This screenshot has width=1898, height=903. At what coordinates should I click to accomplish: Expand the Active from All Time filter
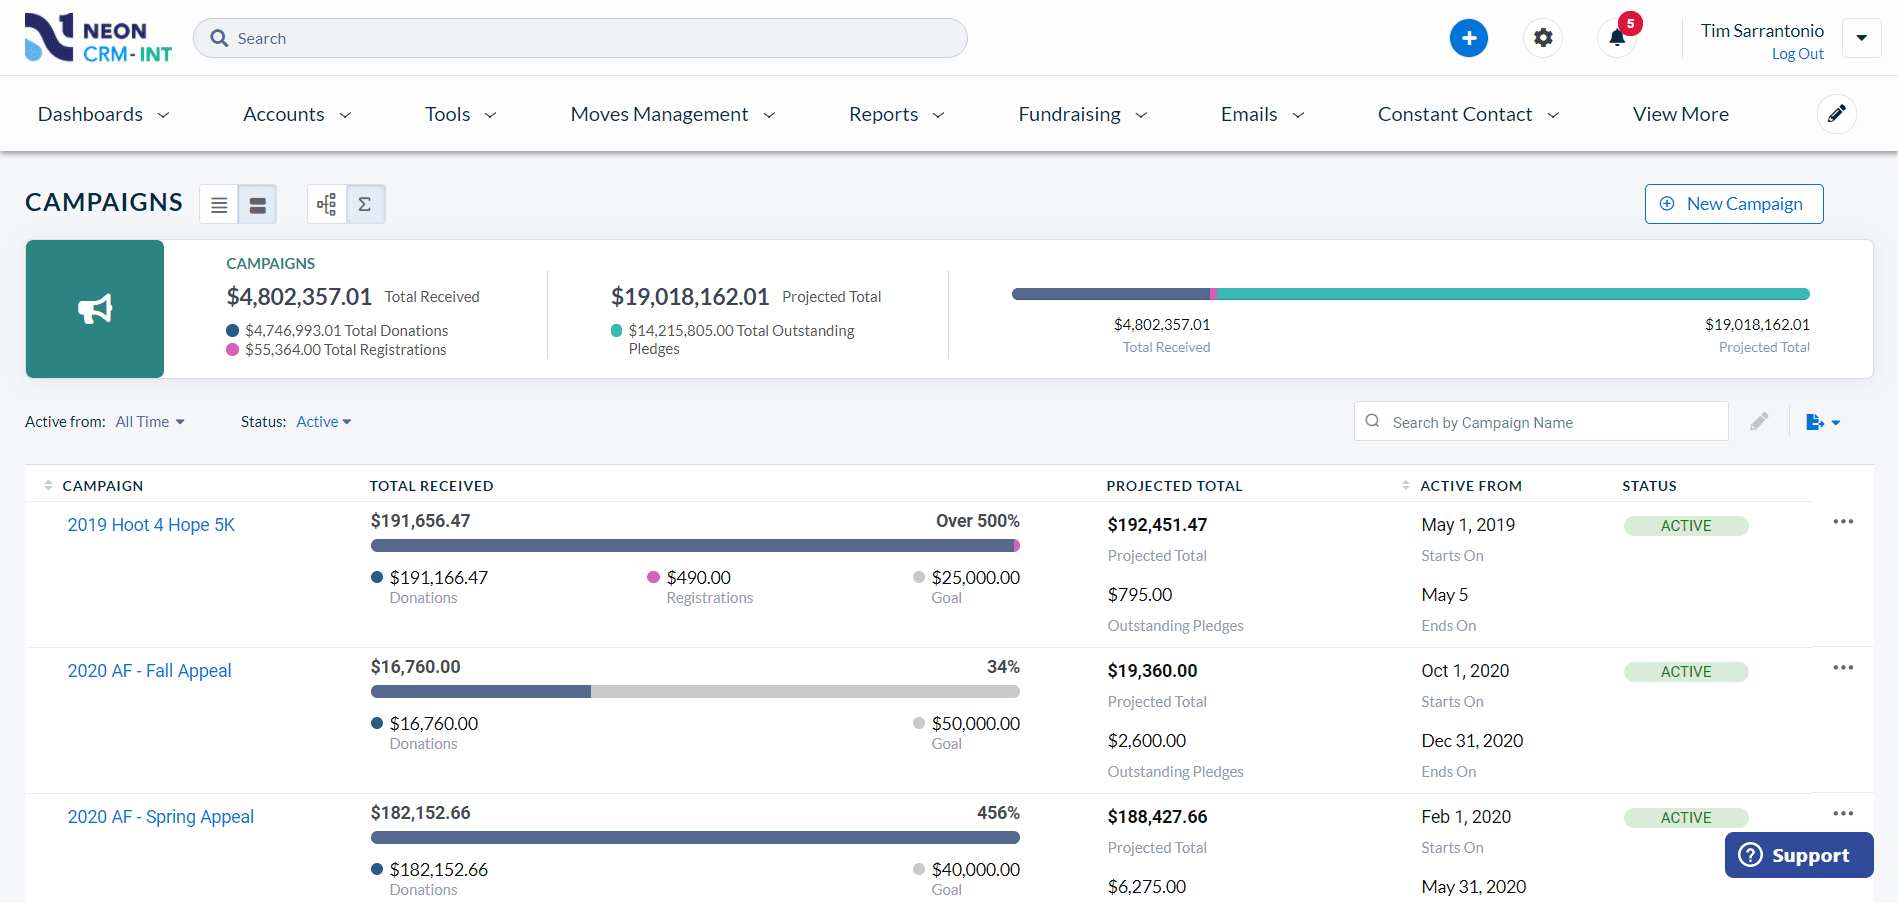[x=149, y=421]
